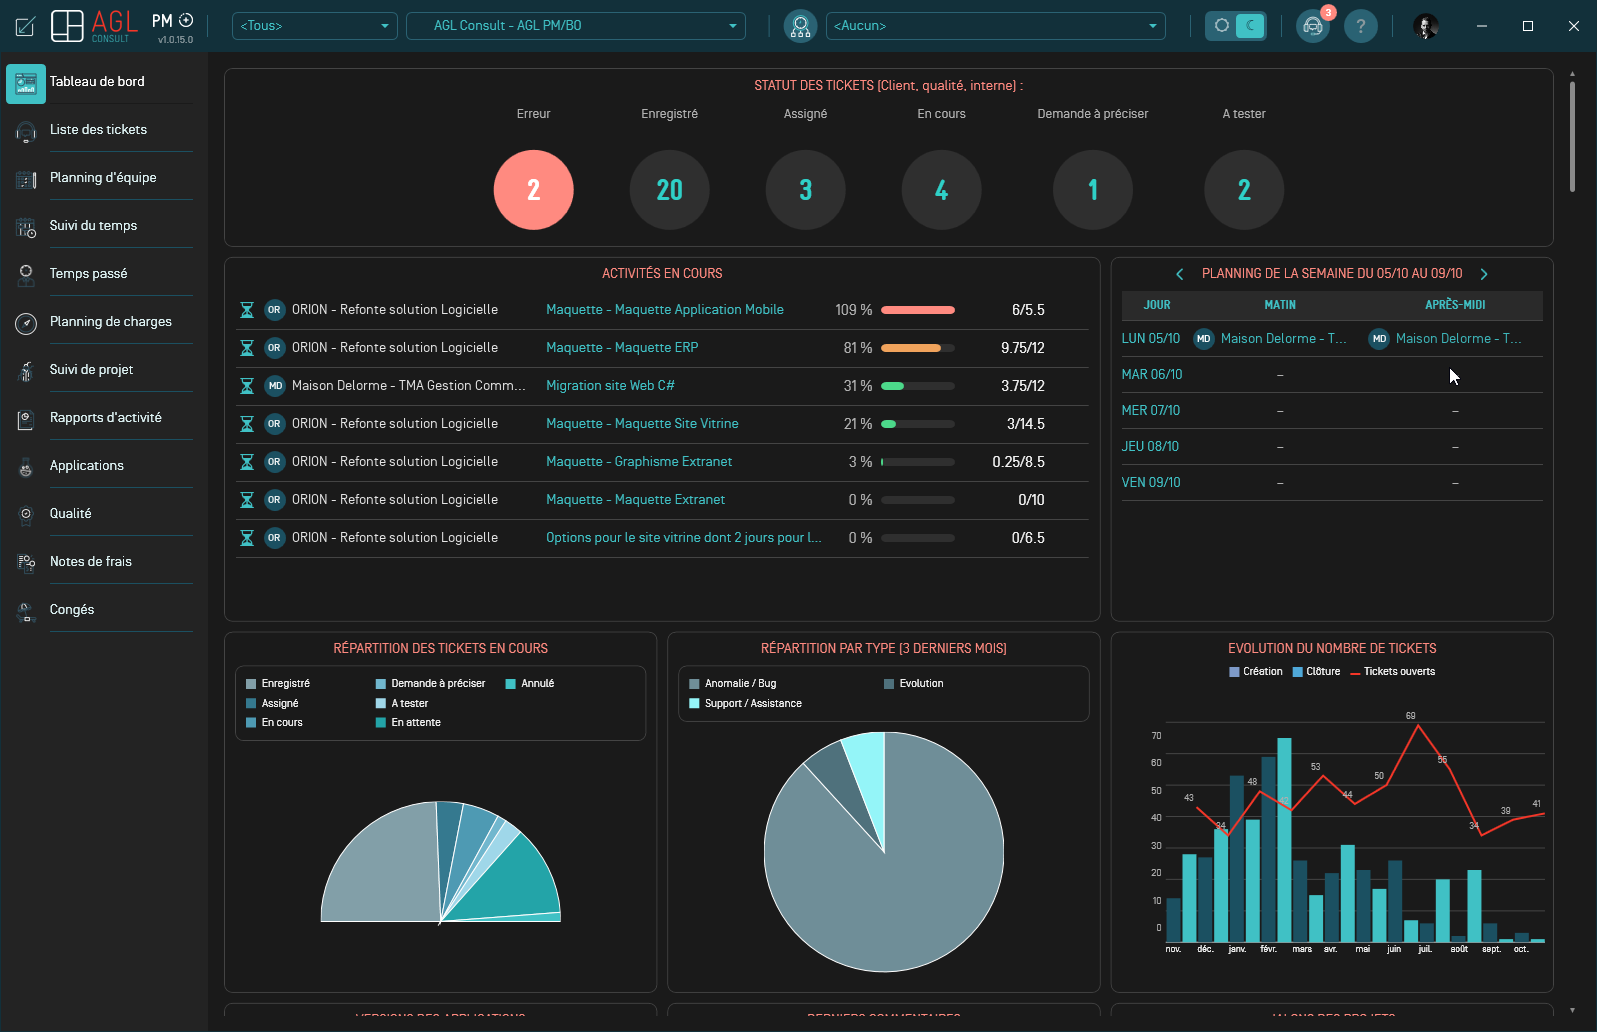1597x1032 pixels.
Task: Toggle the light/dark theme switch
Action: pos(1236,26)
